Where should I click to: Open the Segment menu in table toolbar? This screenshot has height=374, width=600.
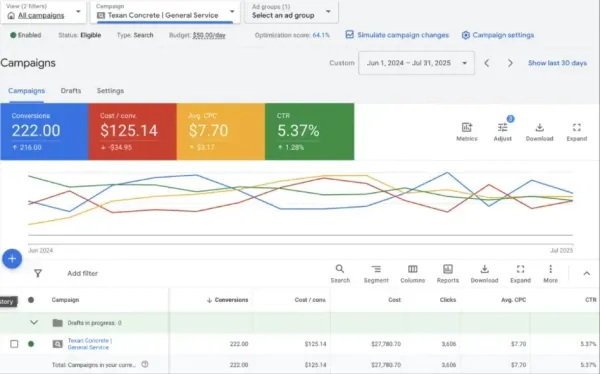[x=376, y=274]
